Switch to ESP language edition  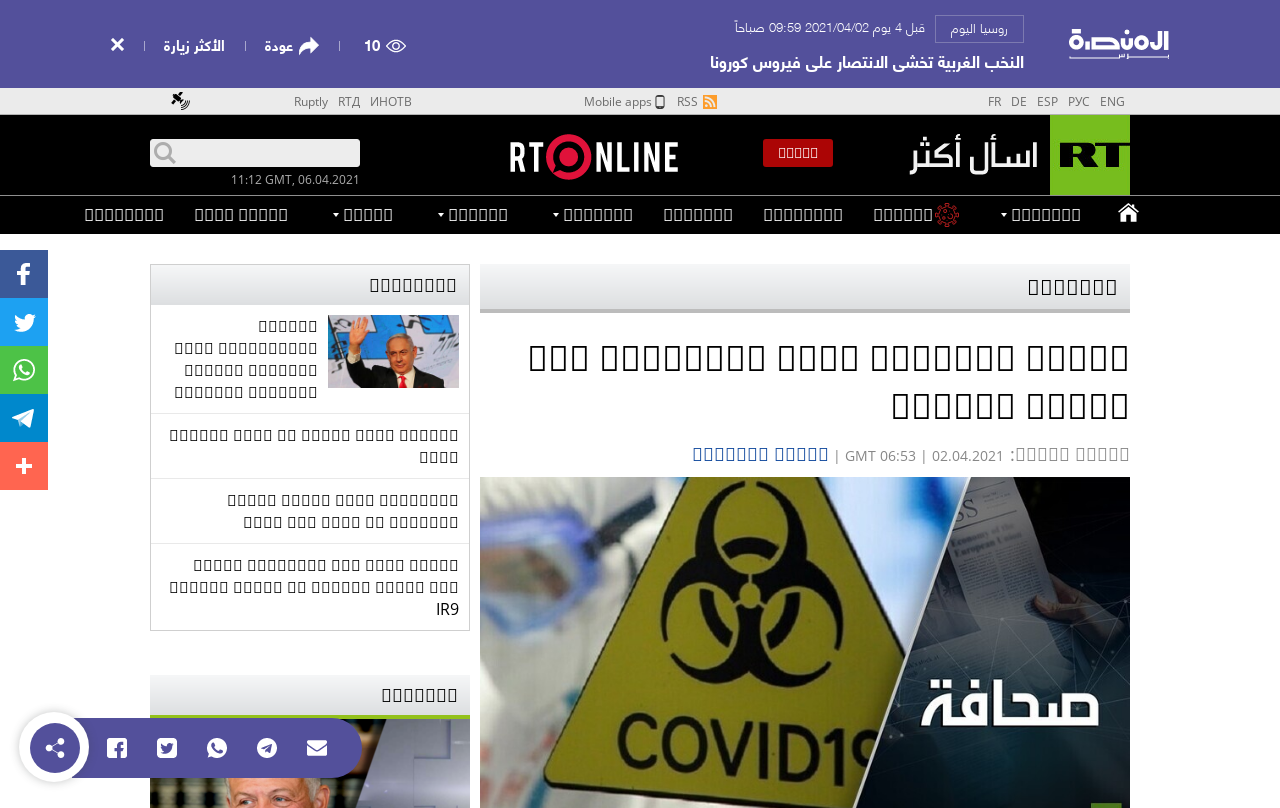(1047, 101)
